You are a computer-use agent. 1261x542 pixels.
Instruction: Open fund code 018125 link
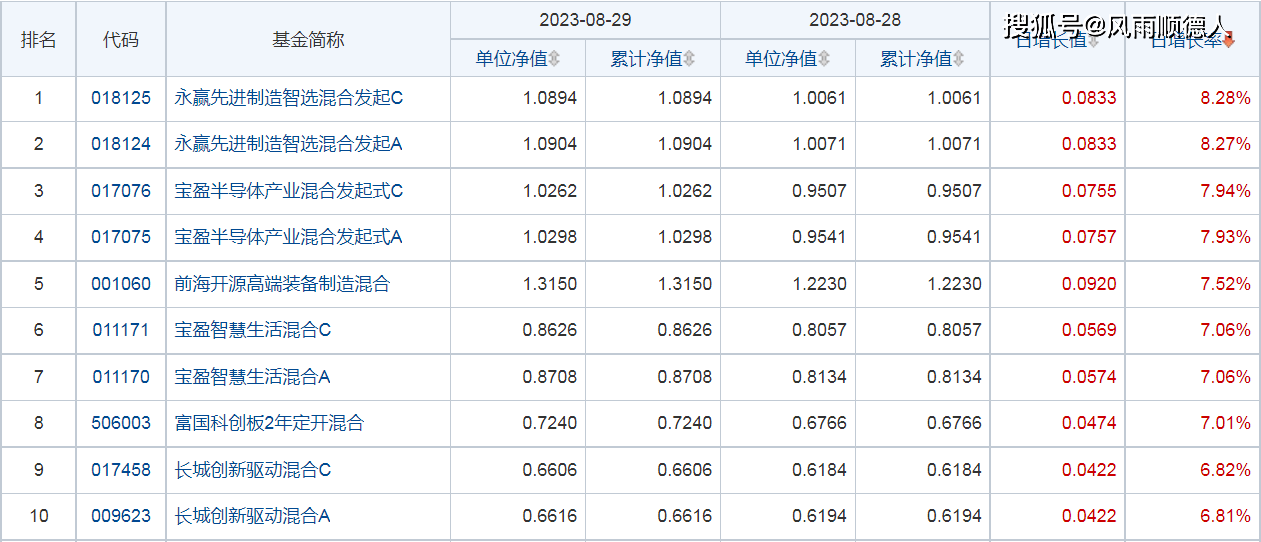[x=121, y=98]
